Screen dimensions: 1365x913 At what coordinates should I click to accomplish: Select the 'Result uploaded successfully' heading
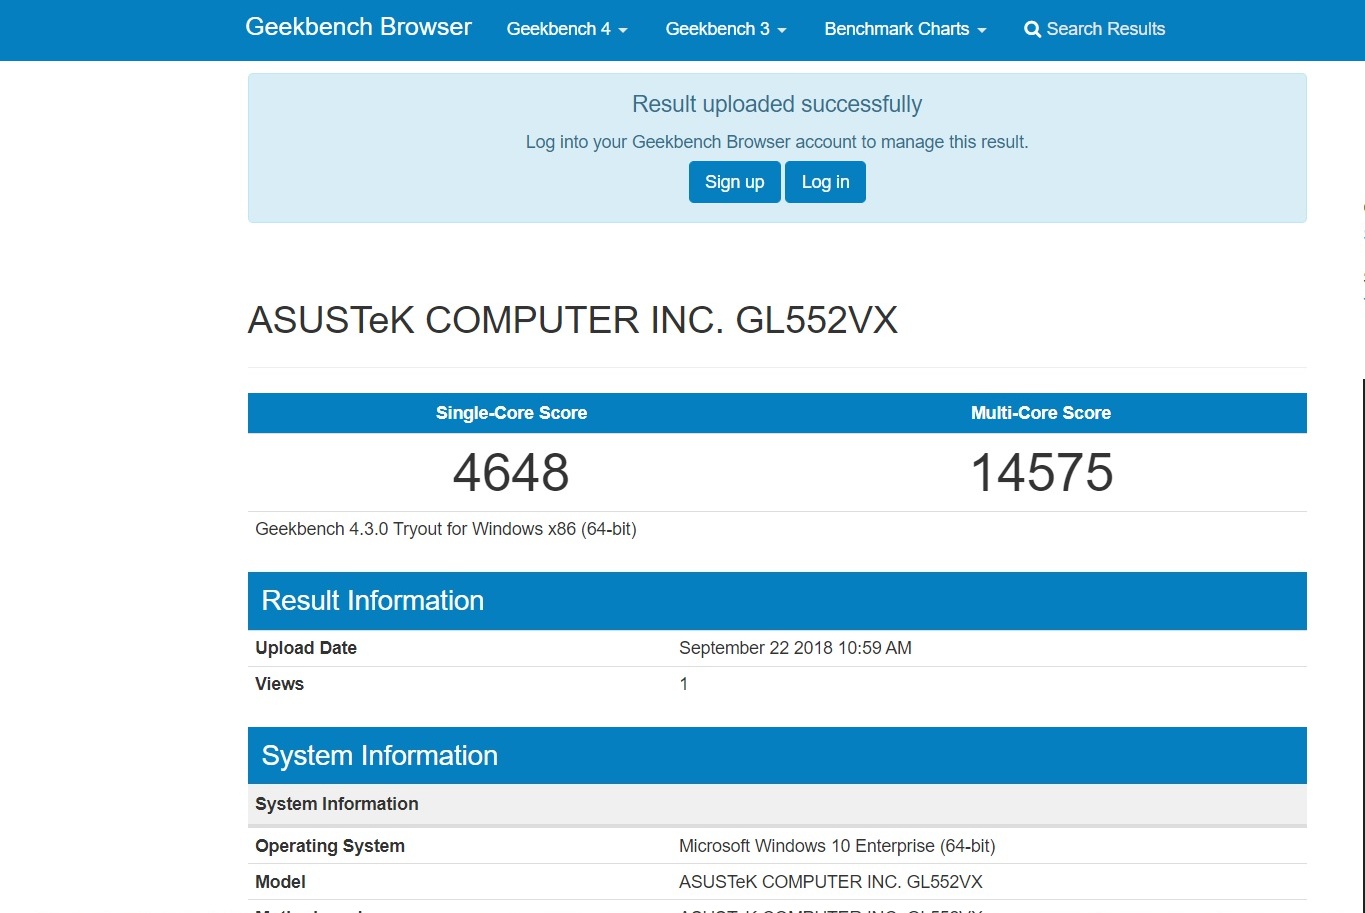tap(777, 104)
